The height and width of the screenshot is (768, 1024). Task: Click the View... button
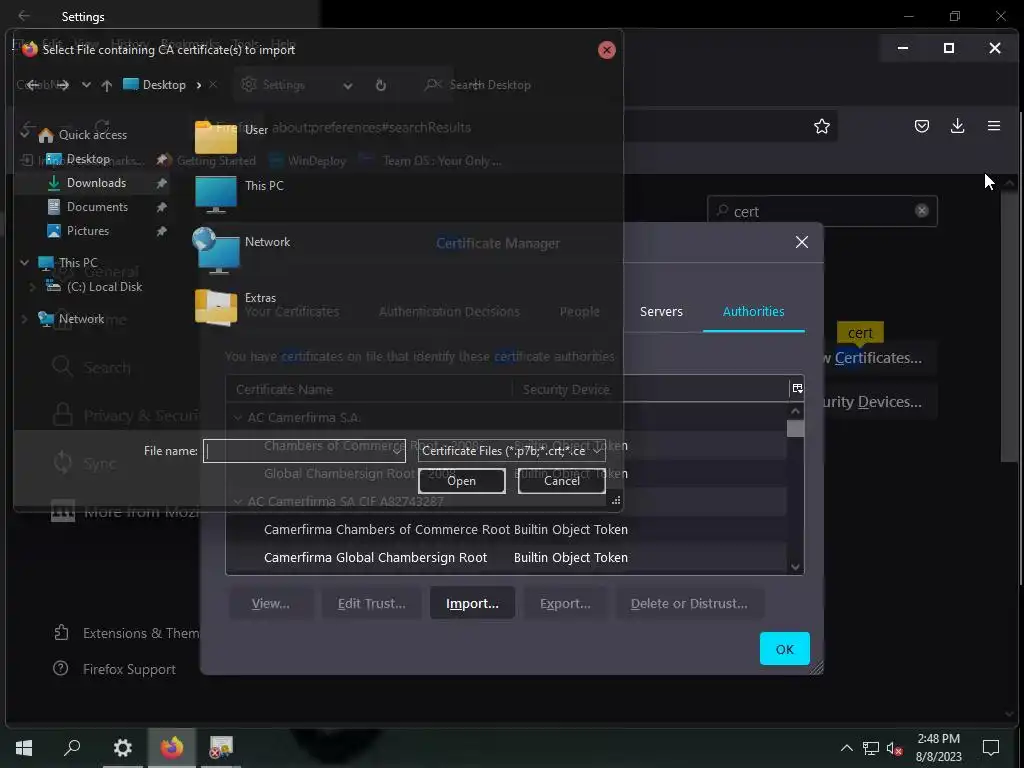(270, 603)
